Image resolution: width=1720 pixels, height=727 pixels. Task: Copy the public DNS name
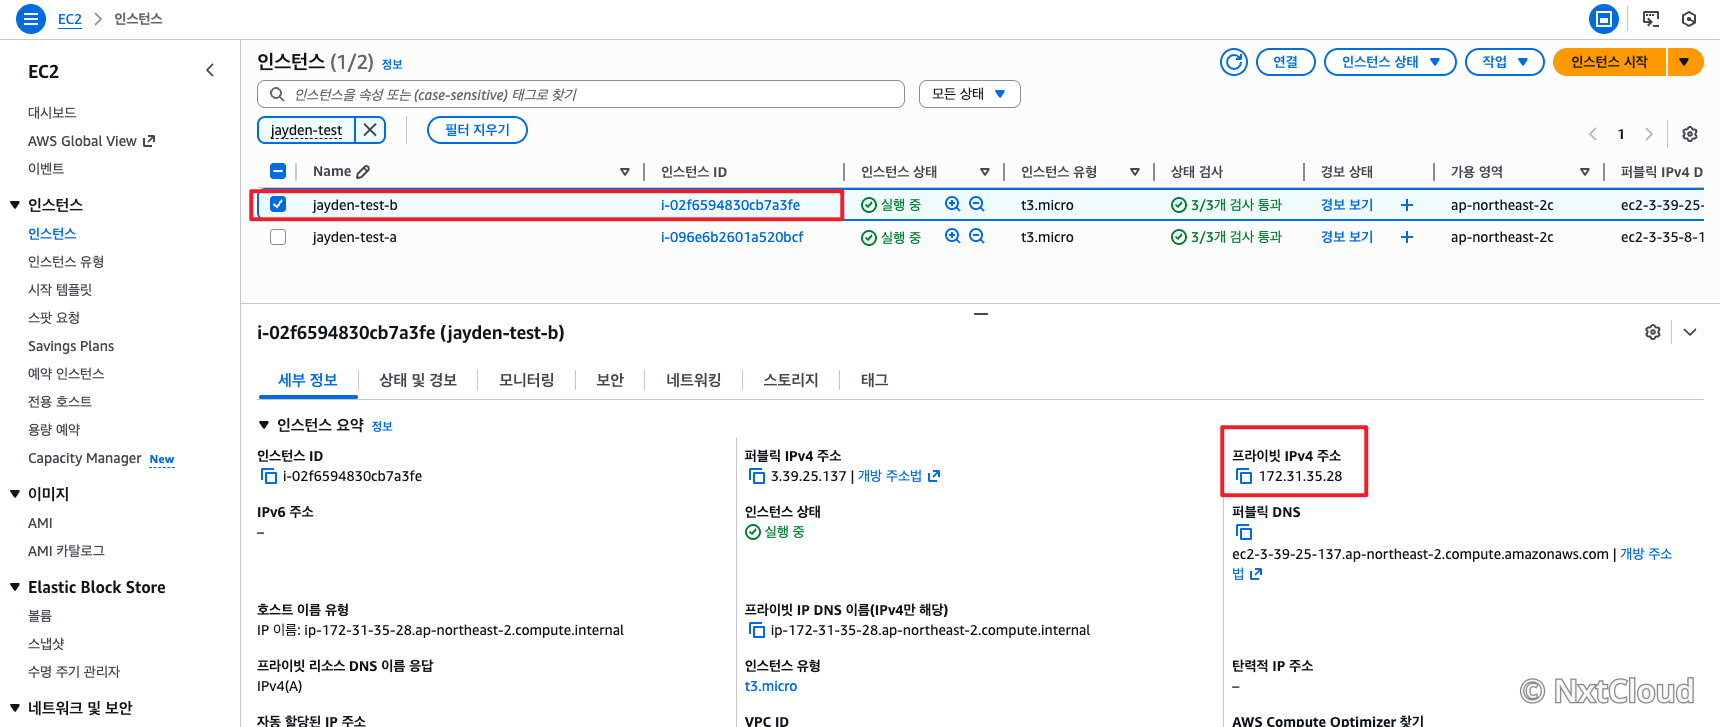[x=1244, y=532]
